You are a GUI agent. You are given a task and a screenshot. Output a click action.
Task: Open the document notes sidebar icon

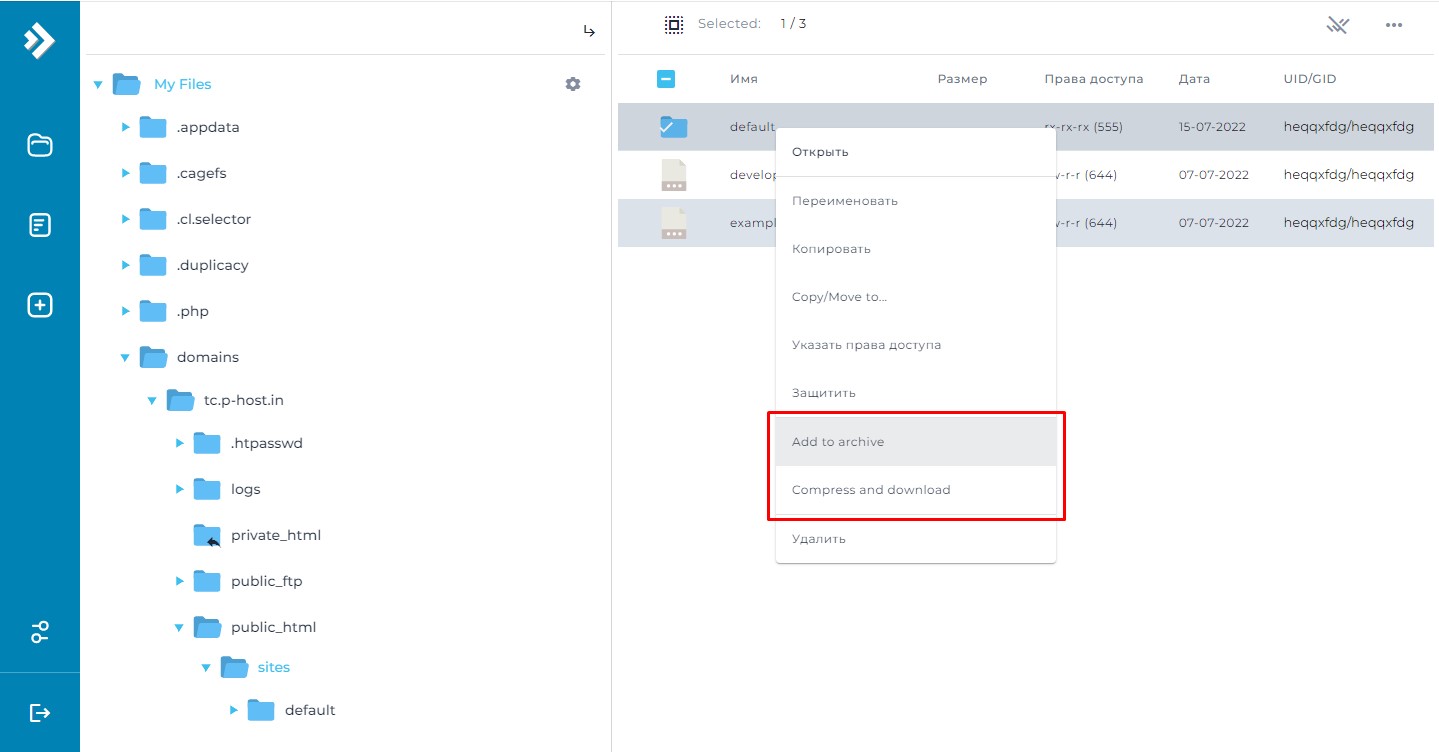(x=40, y=225)
